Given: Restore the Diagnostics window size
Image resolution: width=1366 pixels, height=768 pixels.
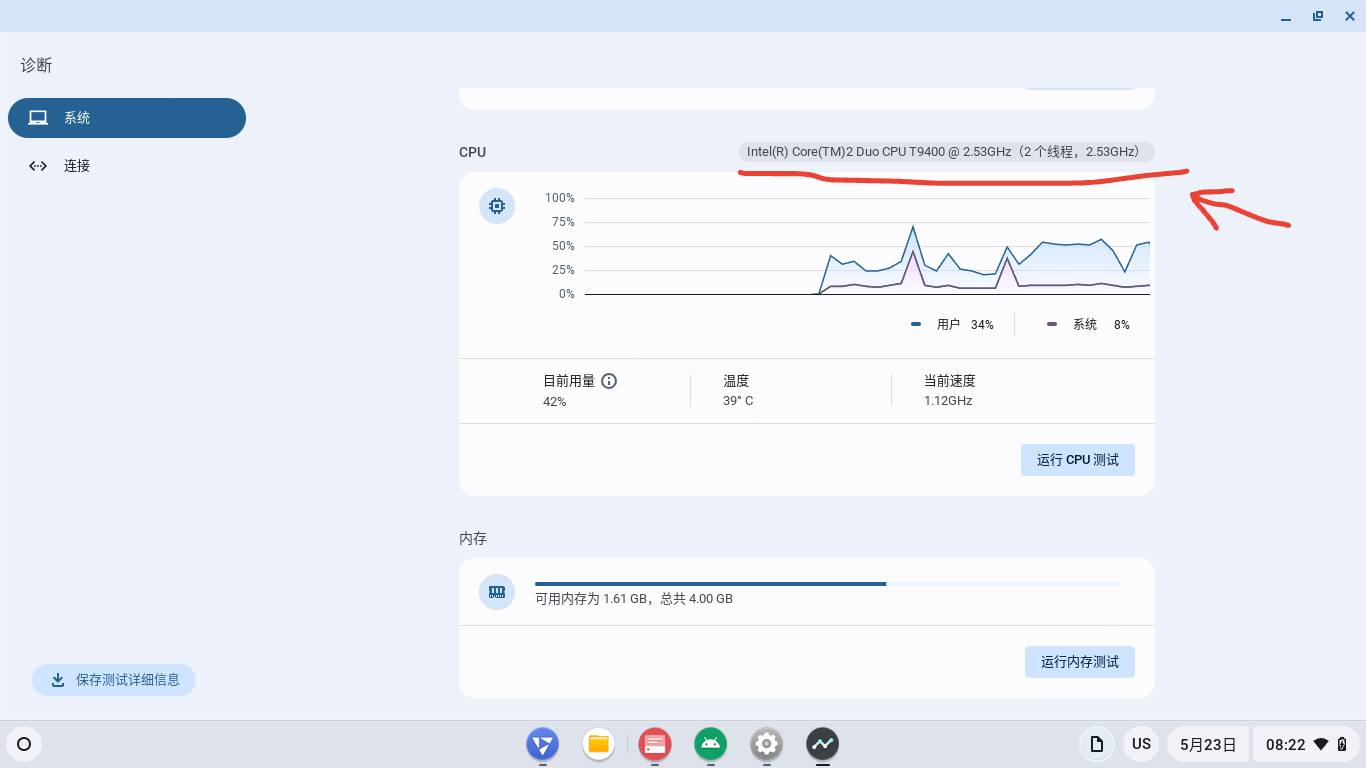Looking at the screenshot, I should coord(1318,16).
